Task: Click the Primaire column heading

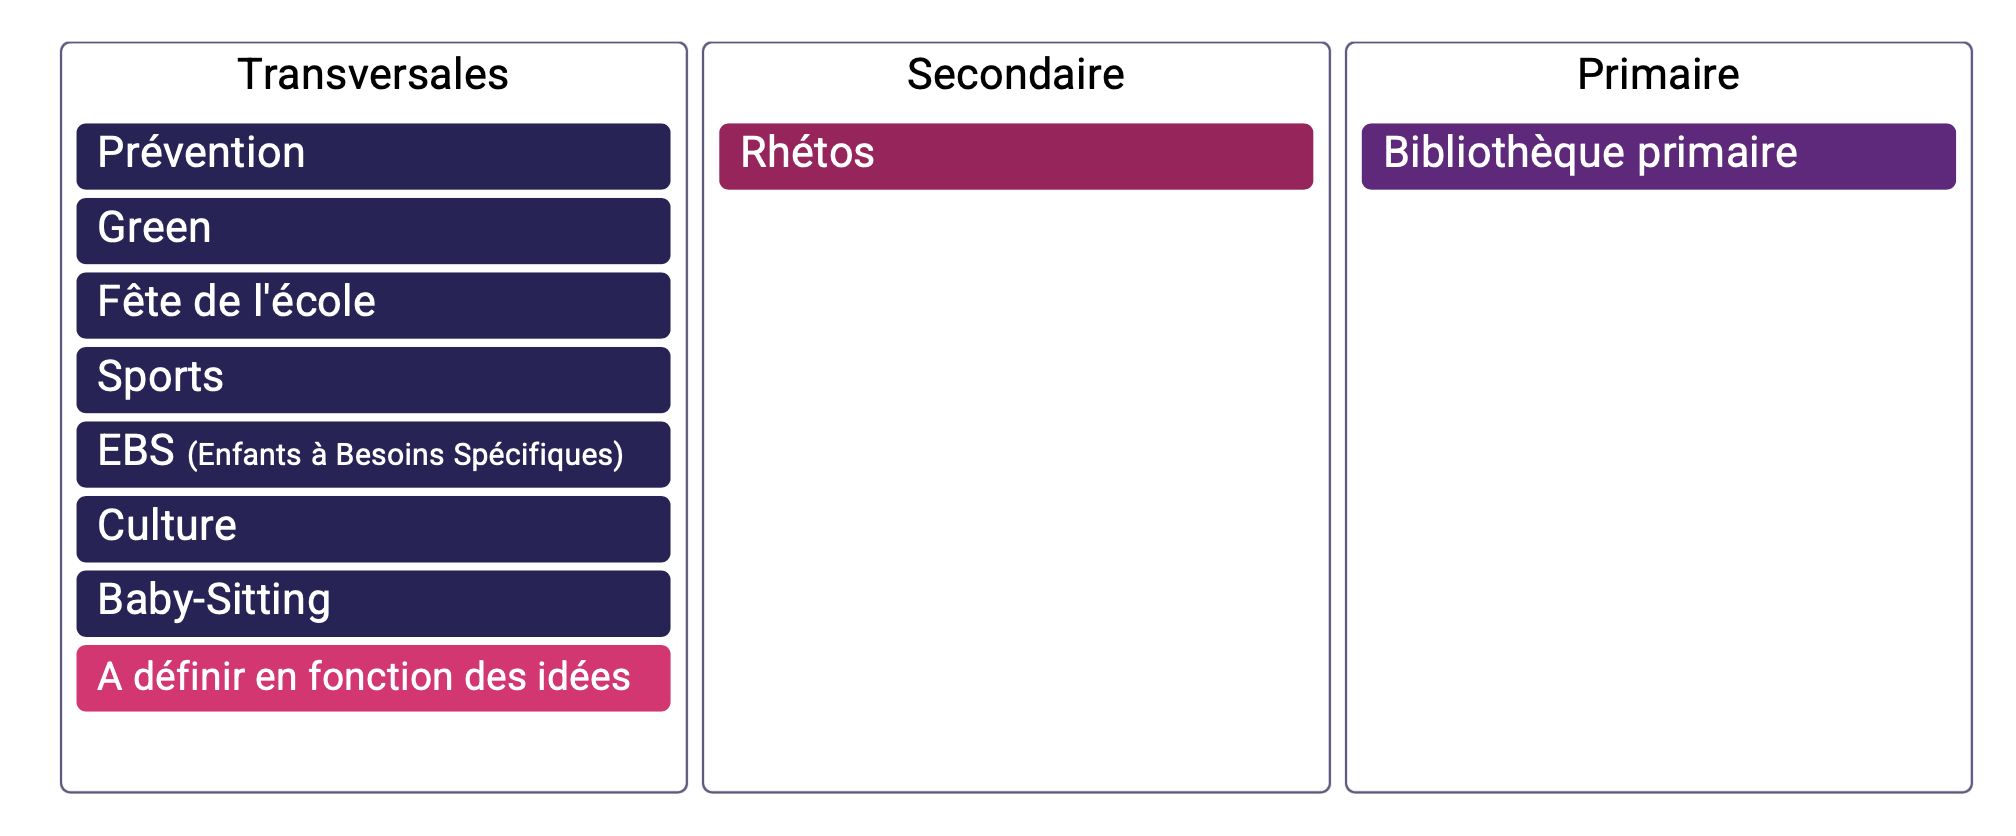Action: [x=1658, y=75]
